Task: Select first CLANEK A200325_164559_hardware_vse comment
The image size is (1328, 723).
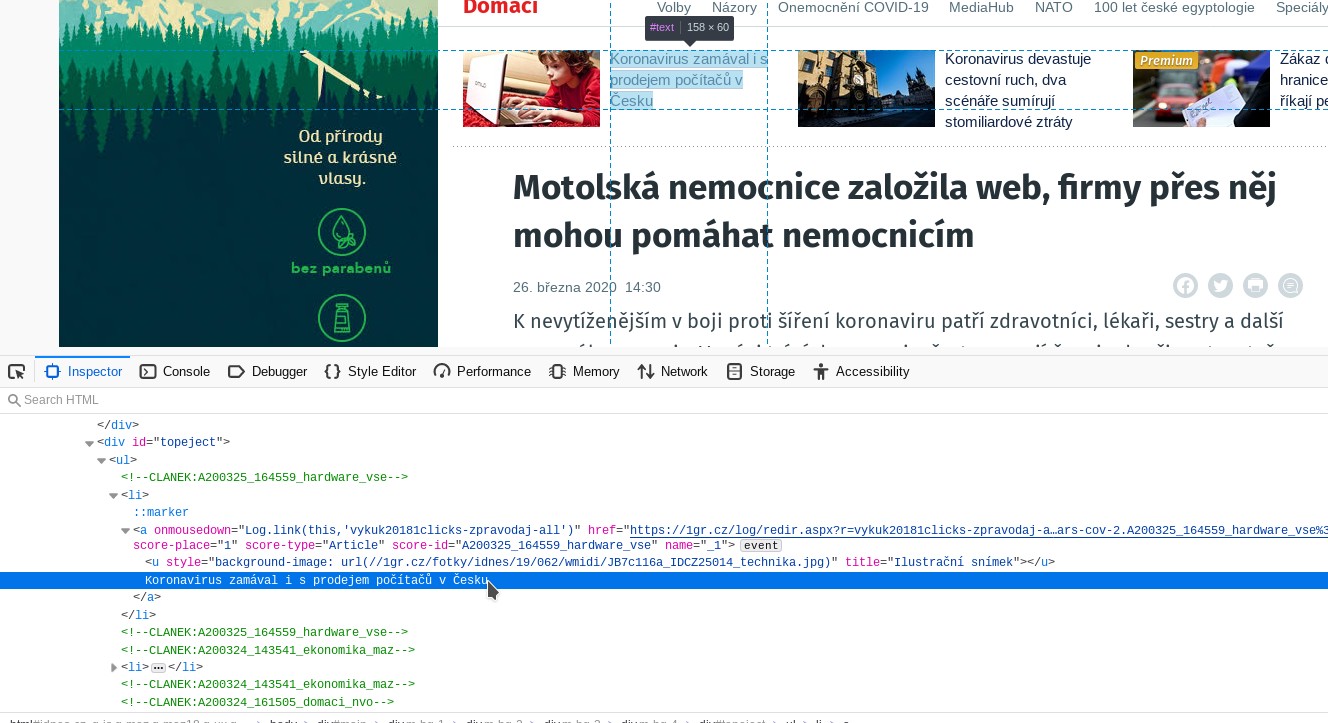Action: click(x=664, y=477)
